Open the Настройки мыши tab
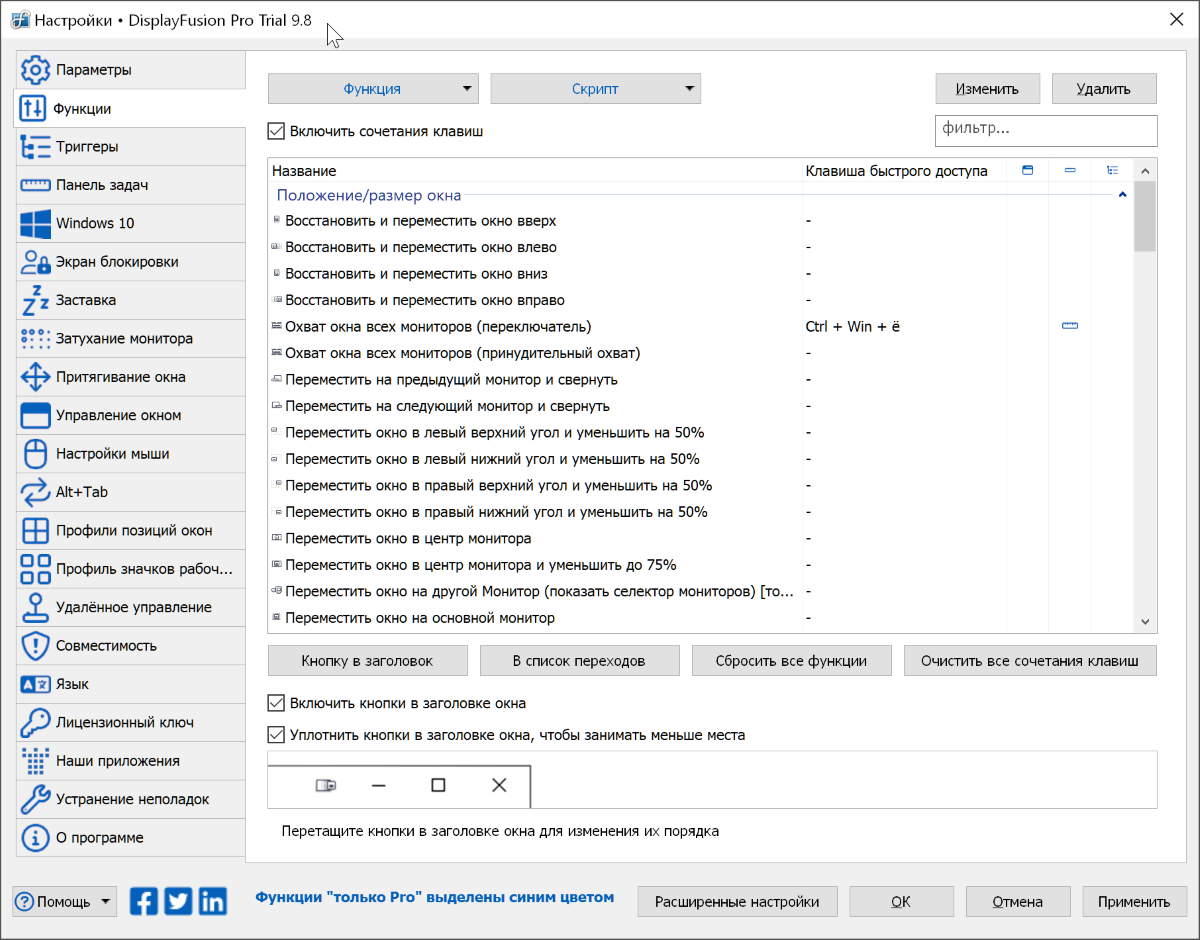Screen dimensions: 1200x940 pos(130,454)
